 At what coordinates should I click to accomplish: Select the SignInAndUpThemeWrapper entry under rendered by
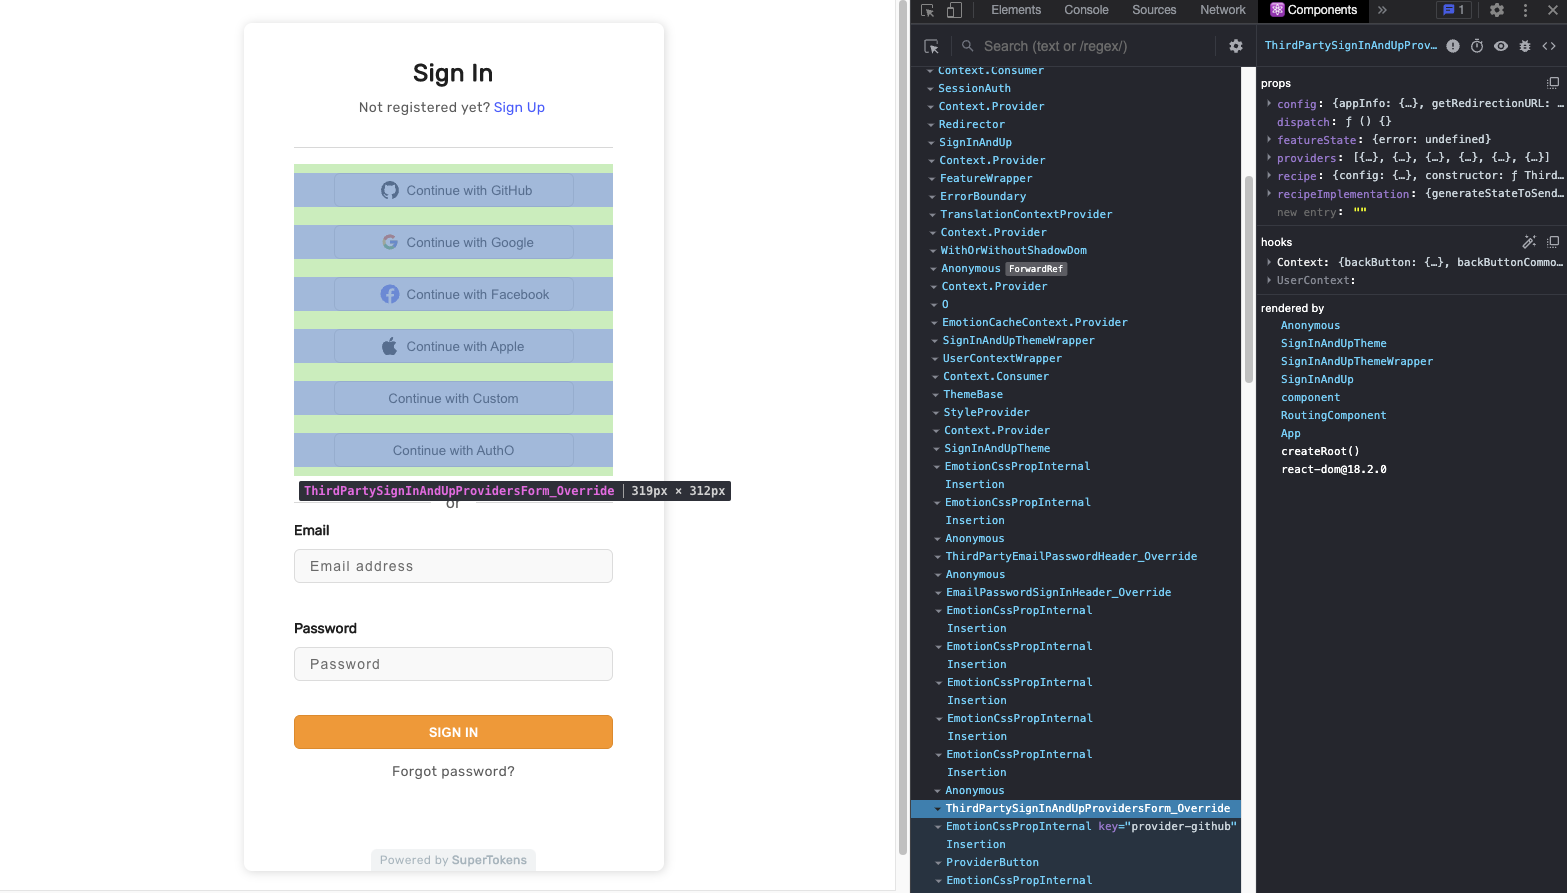click(x=1356, y=361)
